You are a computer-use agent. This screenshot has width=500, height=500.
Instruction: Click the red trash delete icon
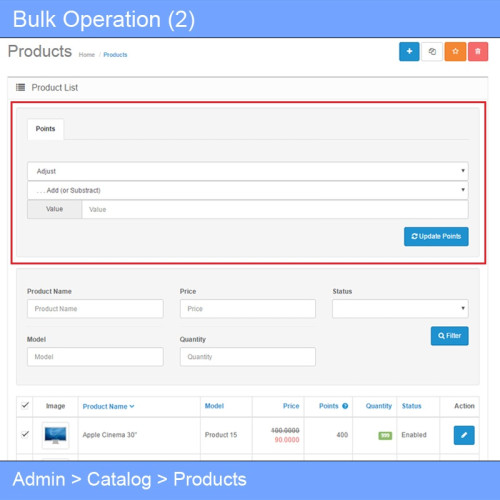[x=478, y=52]
